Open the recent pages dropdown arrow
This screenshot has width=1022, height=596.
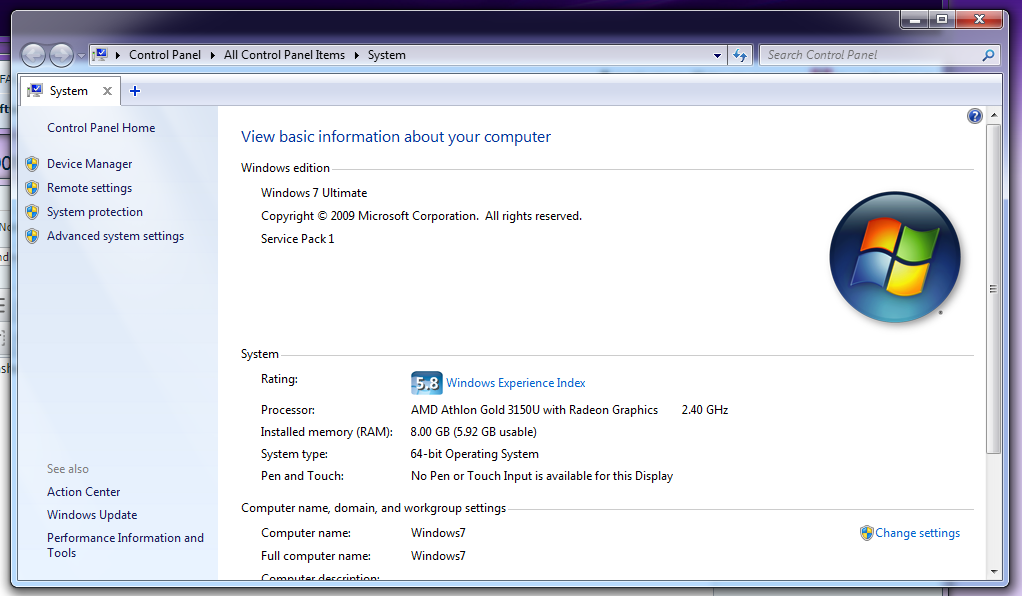(81, 55)
